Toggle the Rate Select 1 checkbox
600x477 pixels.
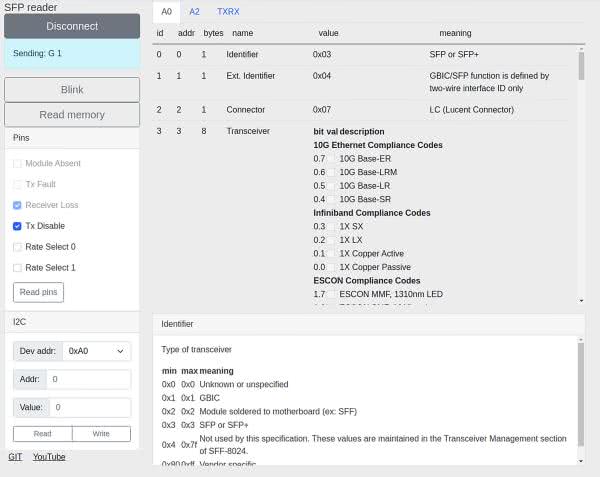pyautogui.click(x=17, y=268)
